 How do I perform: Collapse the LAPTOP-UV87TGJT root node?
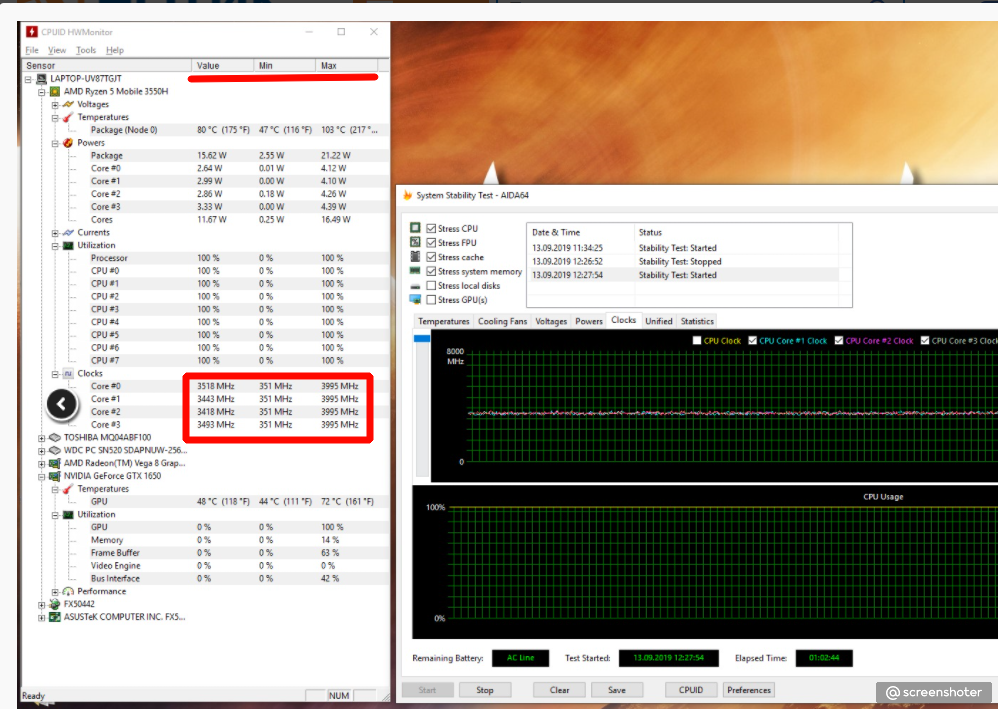(28, 80)
